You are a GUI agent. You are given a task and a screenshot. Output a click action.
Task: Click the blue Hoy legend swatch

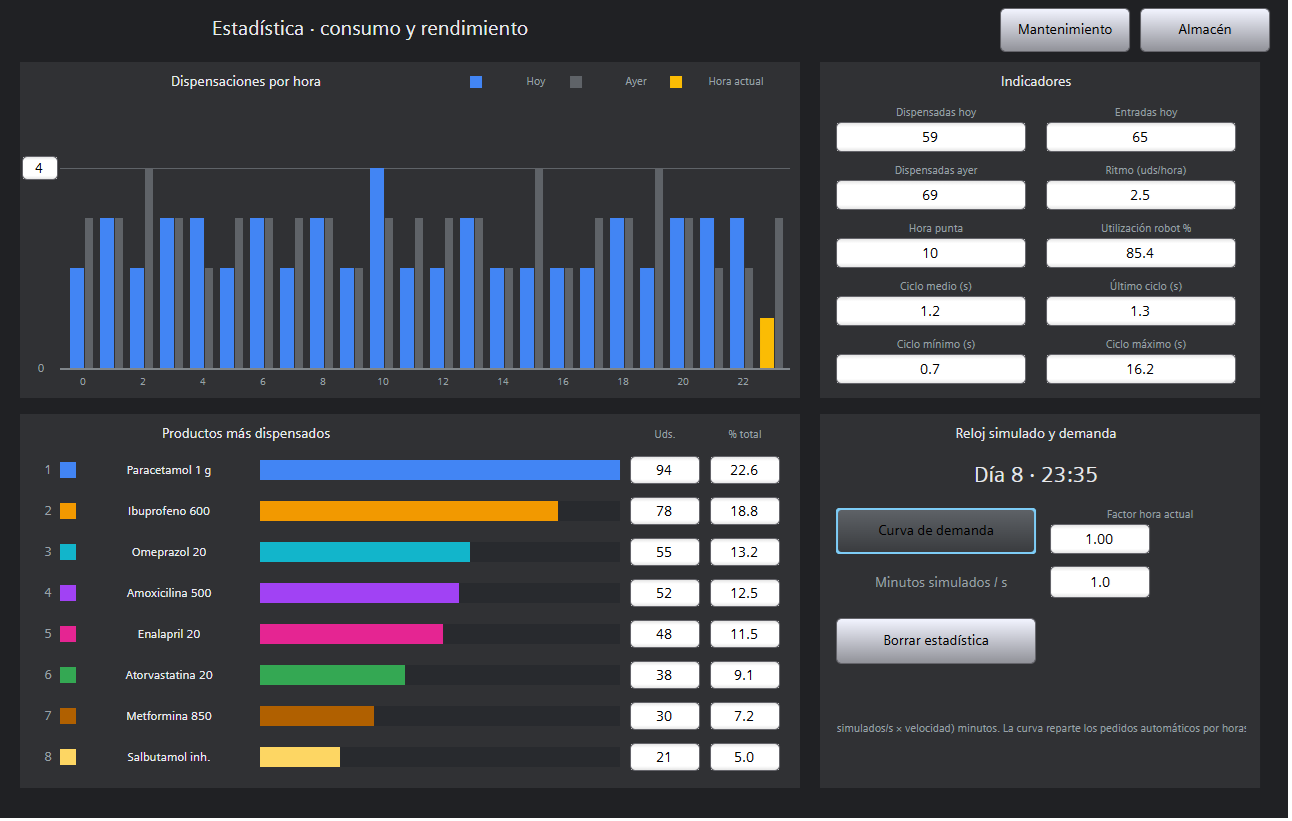pos(476,82)
